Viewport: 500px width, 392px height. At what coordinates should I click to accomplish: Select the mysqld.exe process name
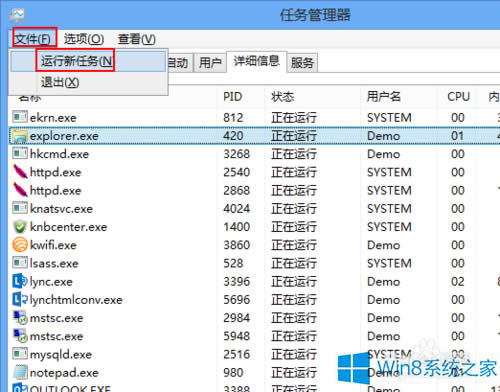click(61, 355)
